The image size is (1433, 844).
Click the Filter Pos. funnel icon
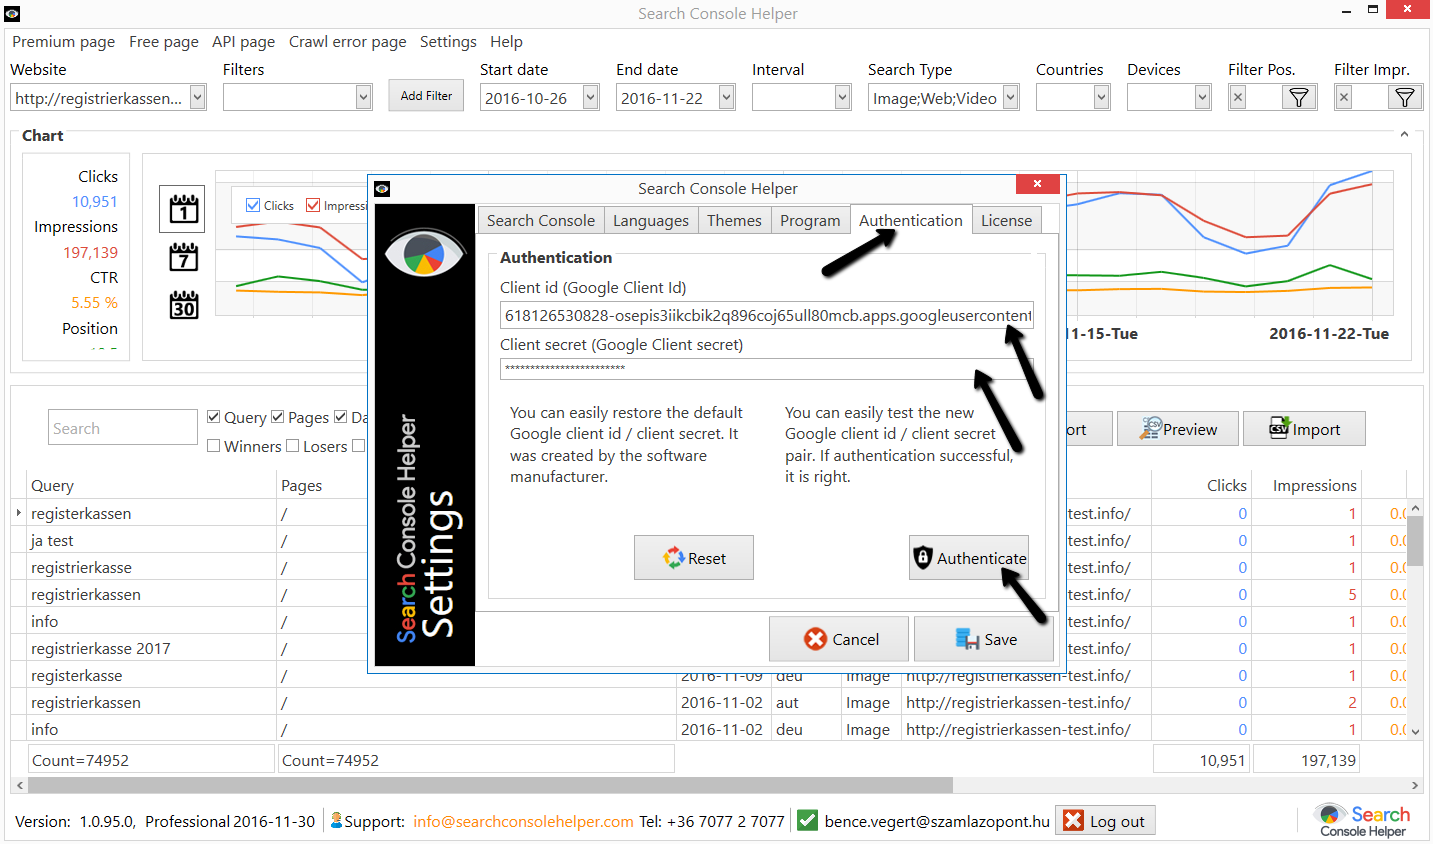[1298, 97]
